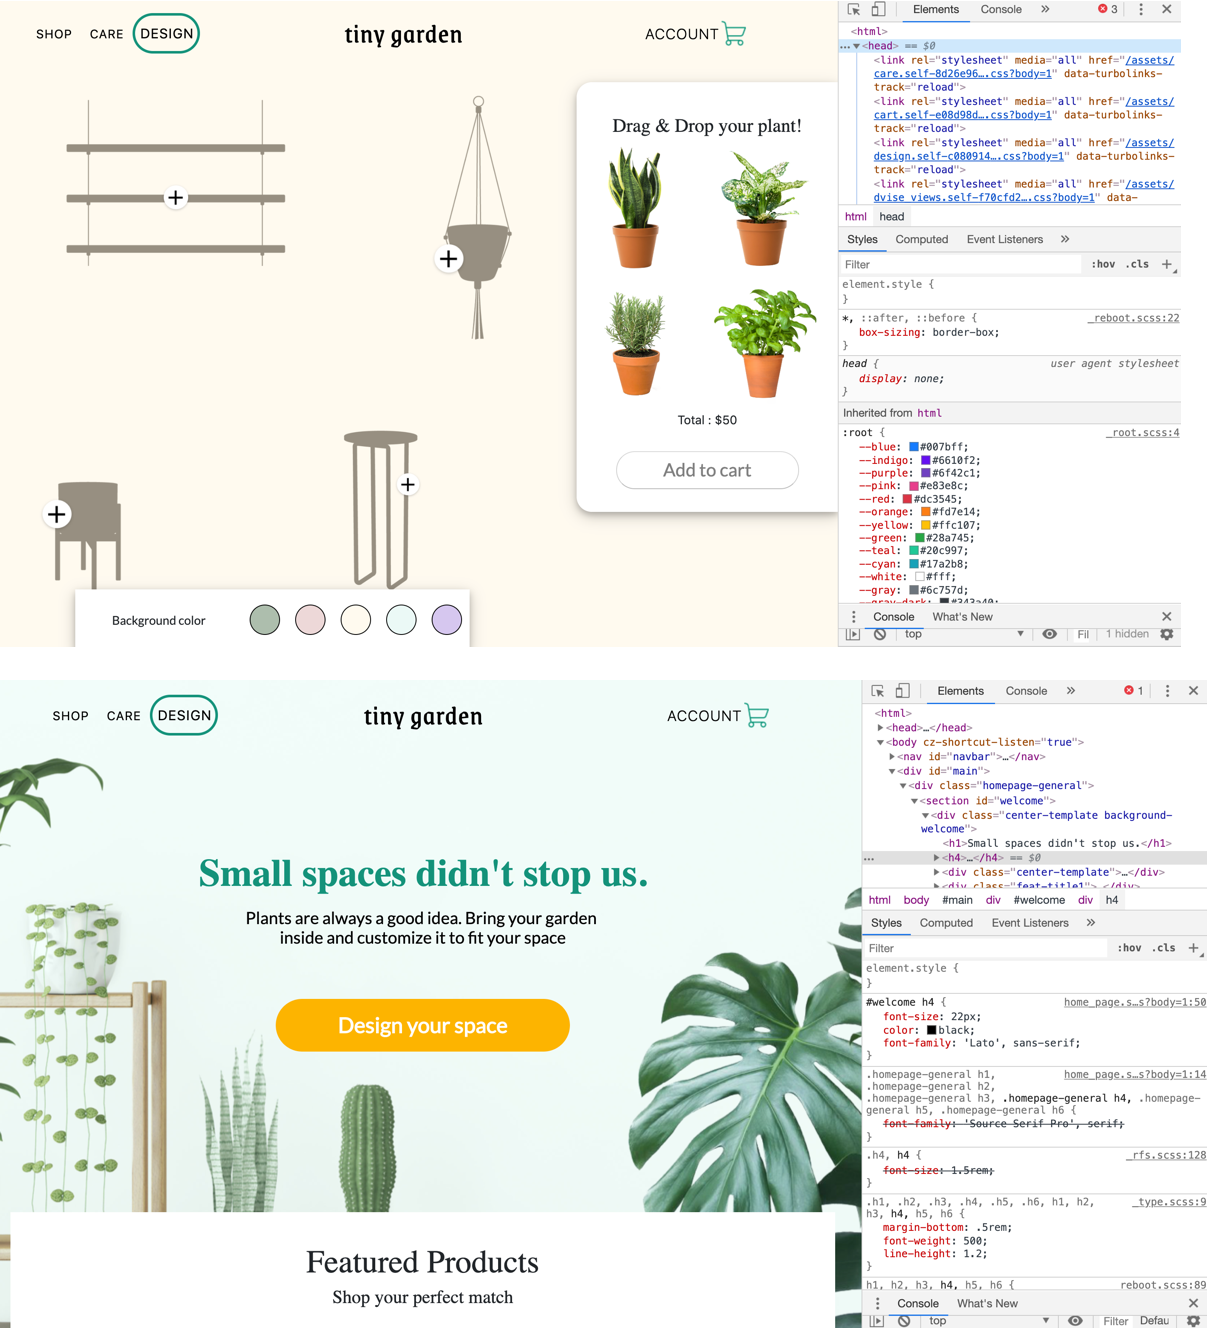Expand the head node in home page DOM tree
1207x1328 pixels.
pos(881,728)
